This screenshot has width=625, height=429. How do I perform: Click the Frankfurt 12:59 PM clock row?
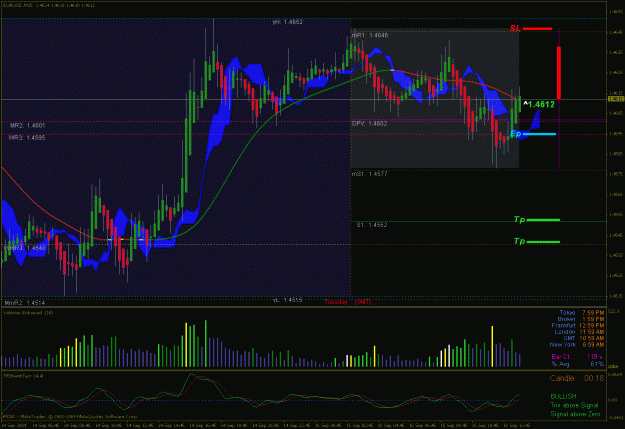coord(578,325)
